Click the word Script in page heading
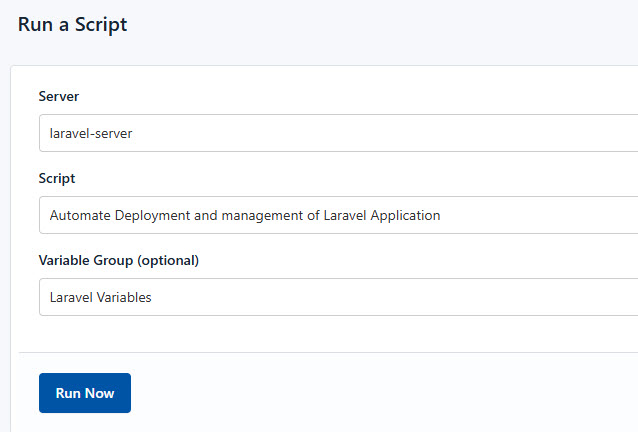638x432 pixels. point(103,24)
